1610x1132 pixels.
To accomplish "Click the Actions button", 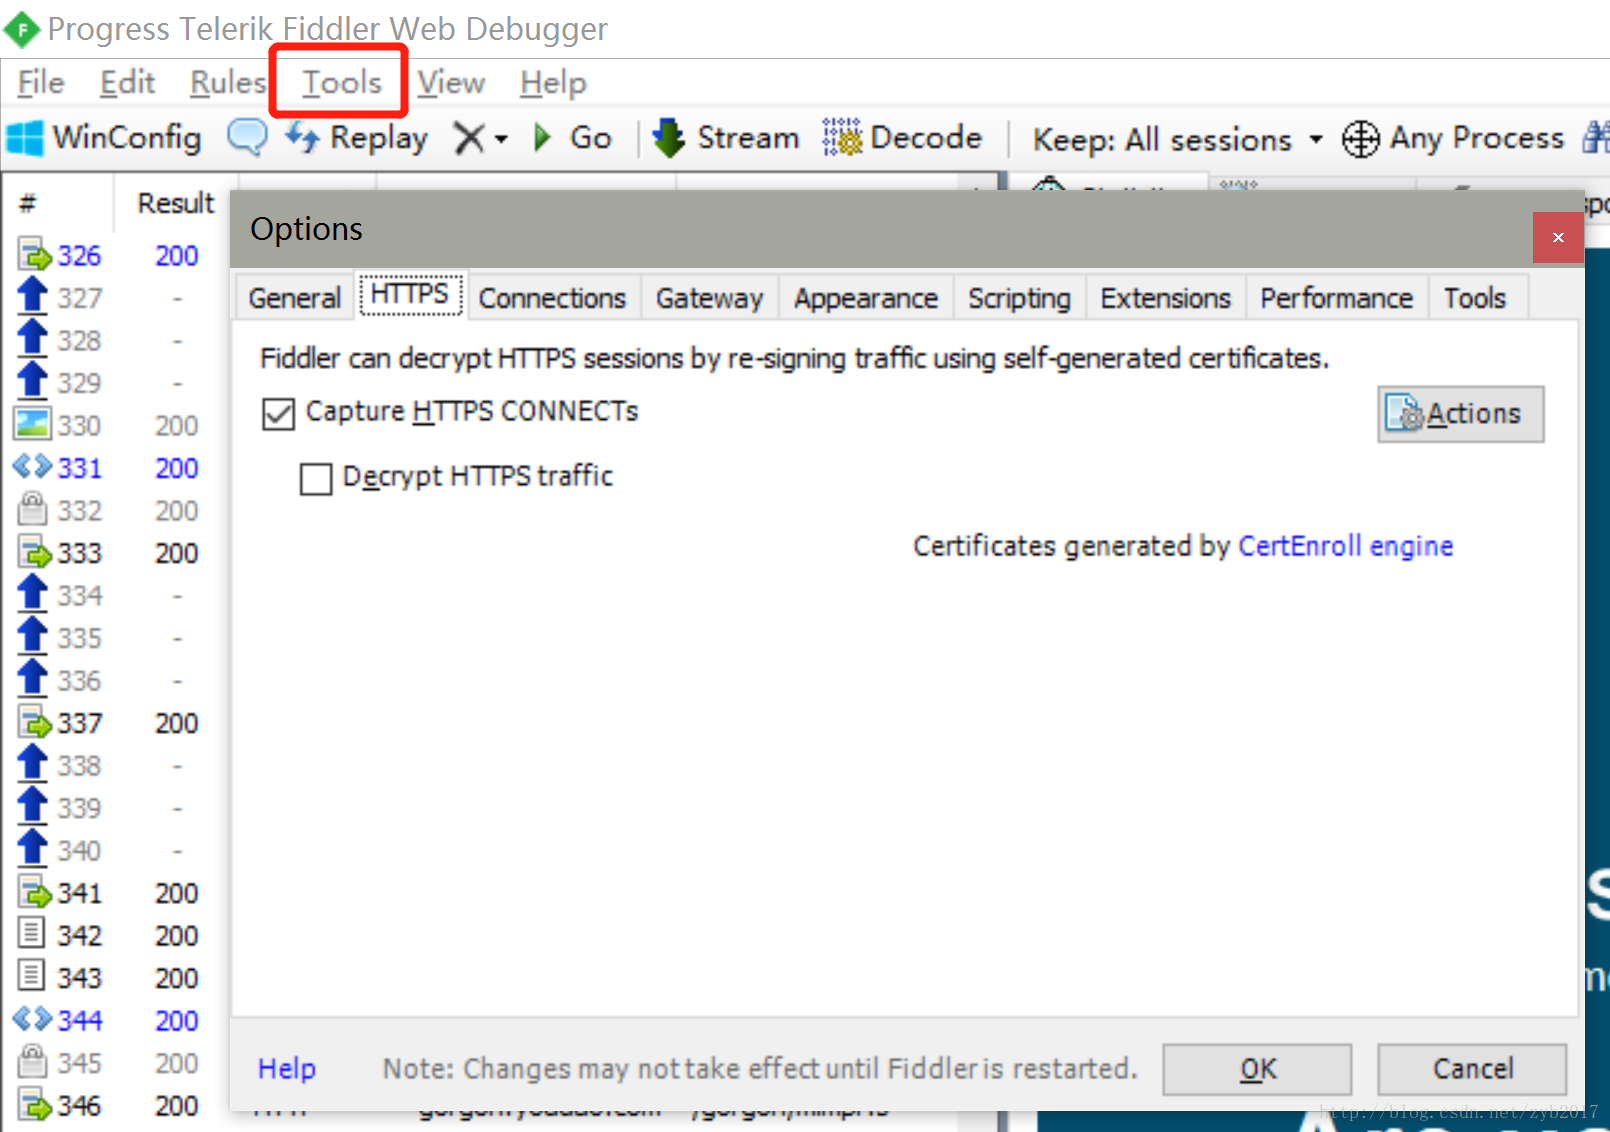I will [x=1460, y=414].
